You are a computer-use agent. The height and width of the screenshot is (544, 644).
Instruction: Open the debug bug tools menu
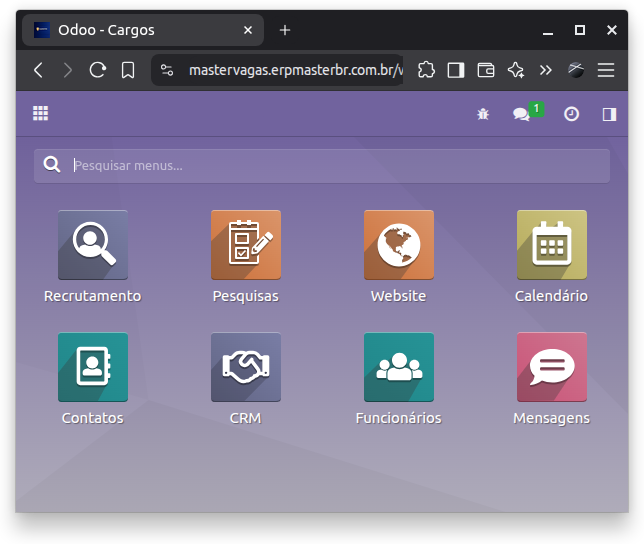tap(483, 115)
